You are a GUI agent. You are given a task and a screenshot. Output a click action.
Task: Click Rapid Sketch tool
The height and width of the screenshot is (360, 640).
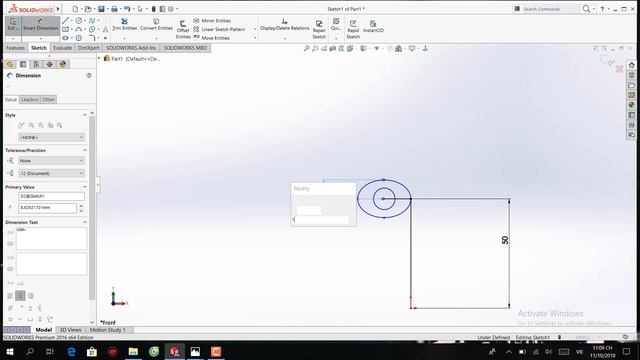(x=353, y=29)
